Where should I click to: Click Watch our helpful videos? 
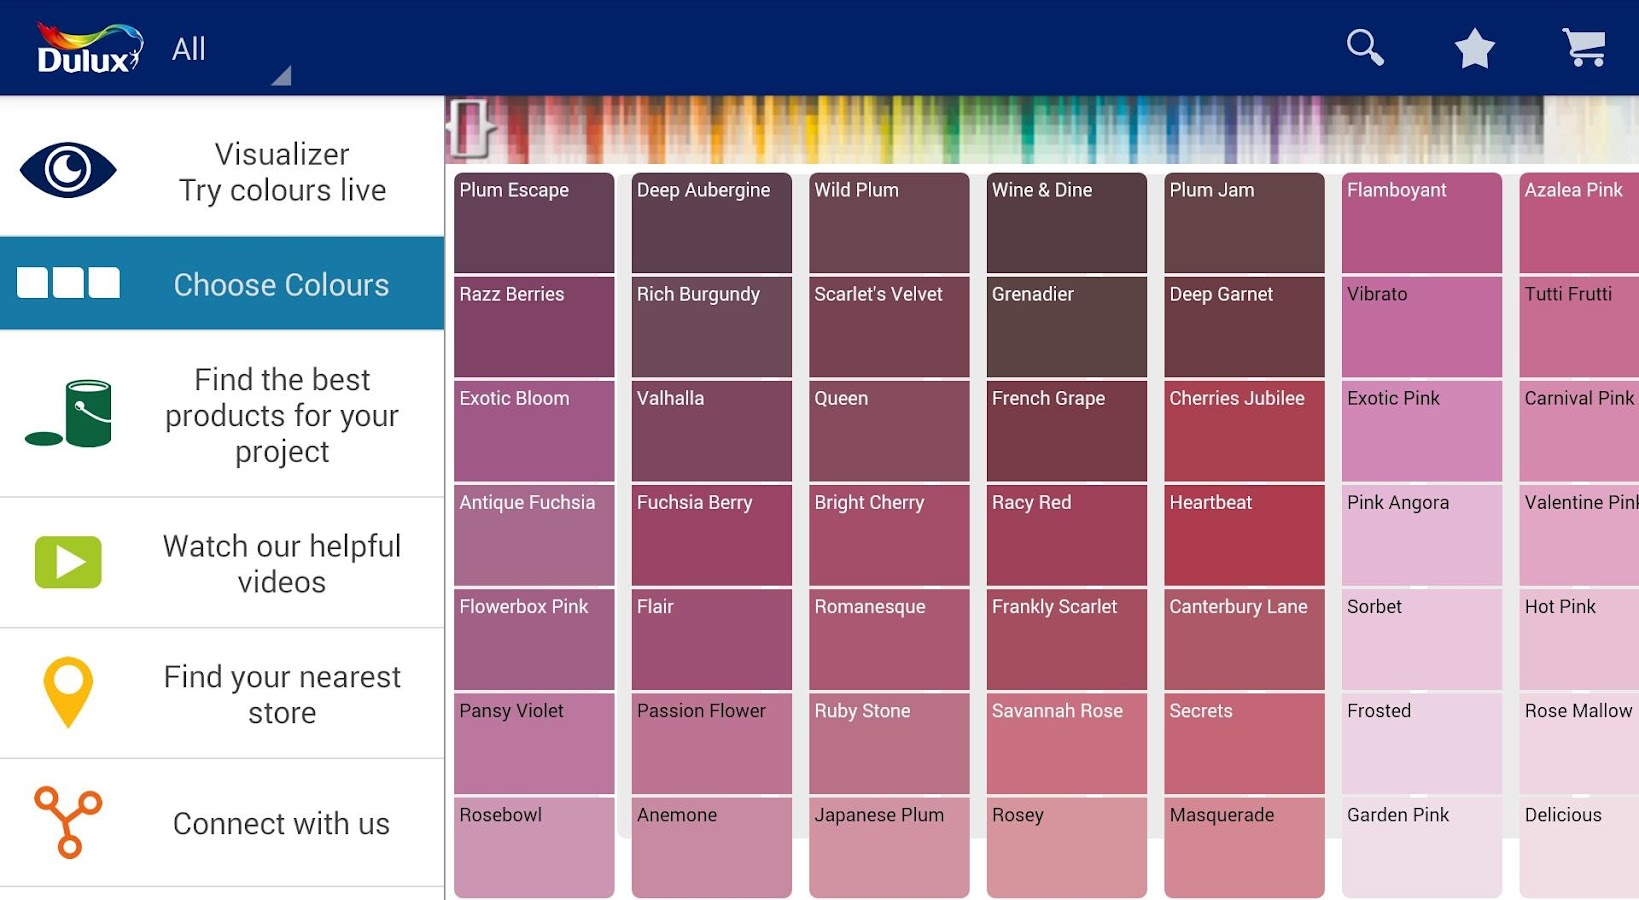click(x=281, y=562)
